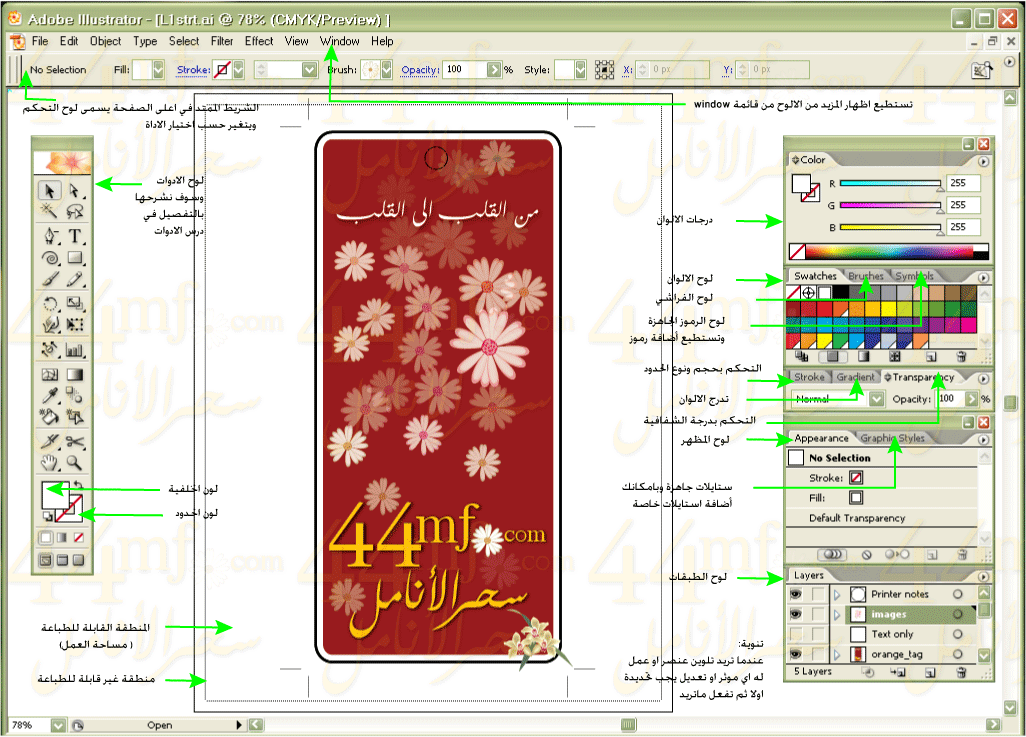Switch to the Graphic Styles tab

click(893, 439)
